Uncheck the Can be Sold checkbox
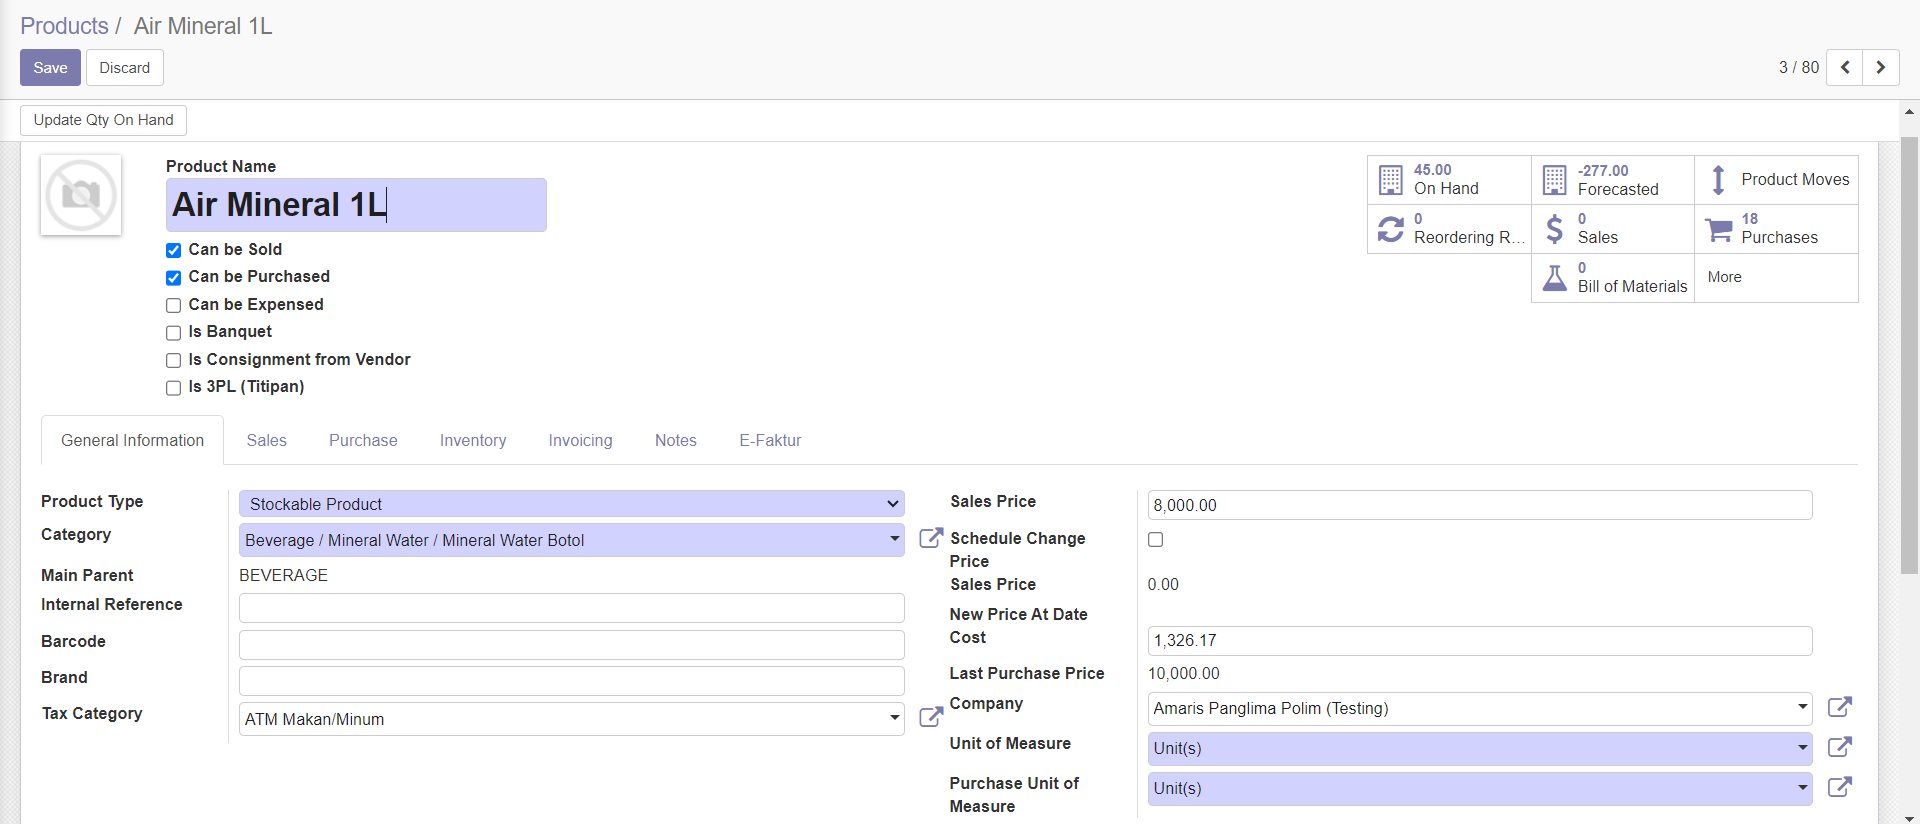1920x824 pixels. pos(173,250)
